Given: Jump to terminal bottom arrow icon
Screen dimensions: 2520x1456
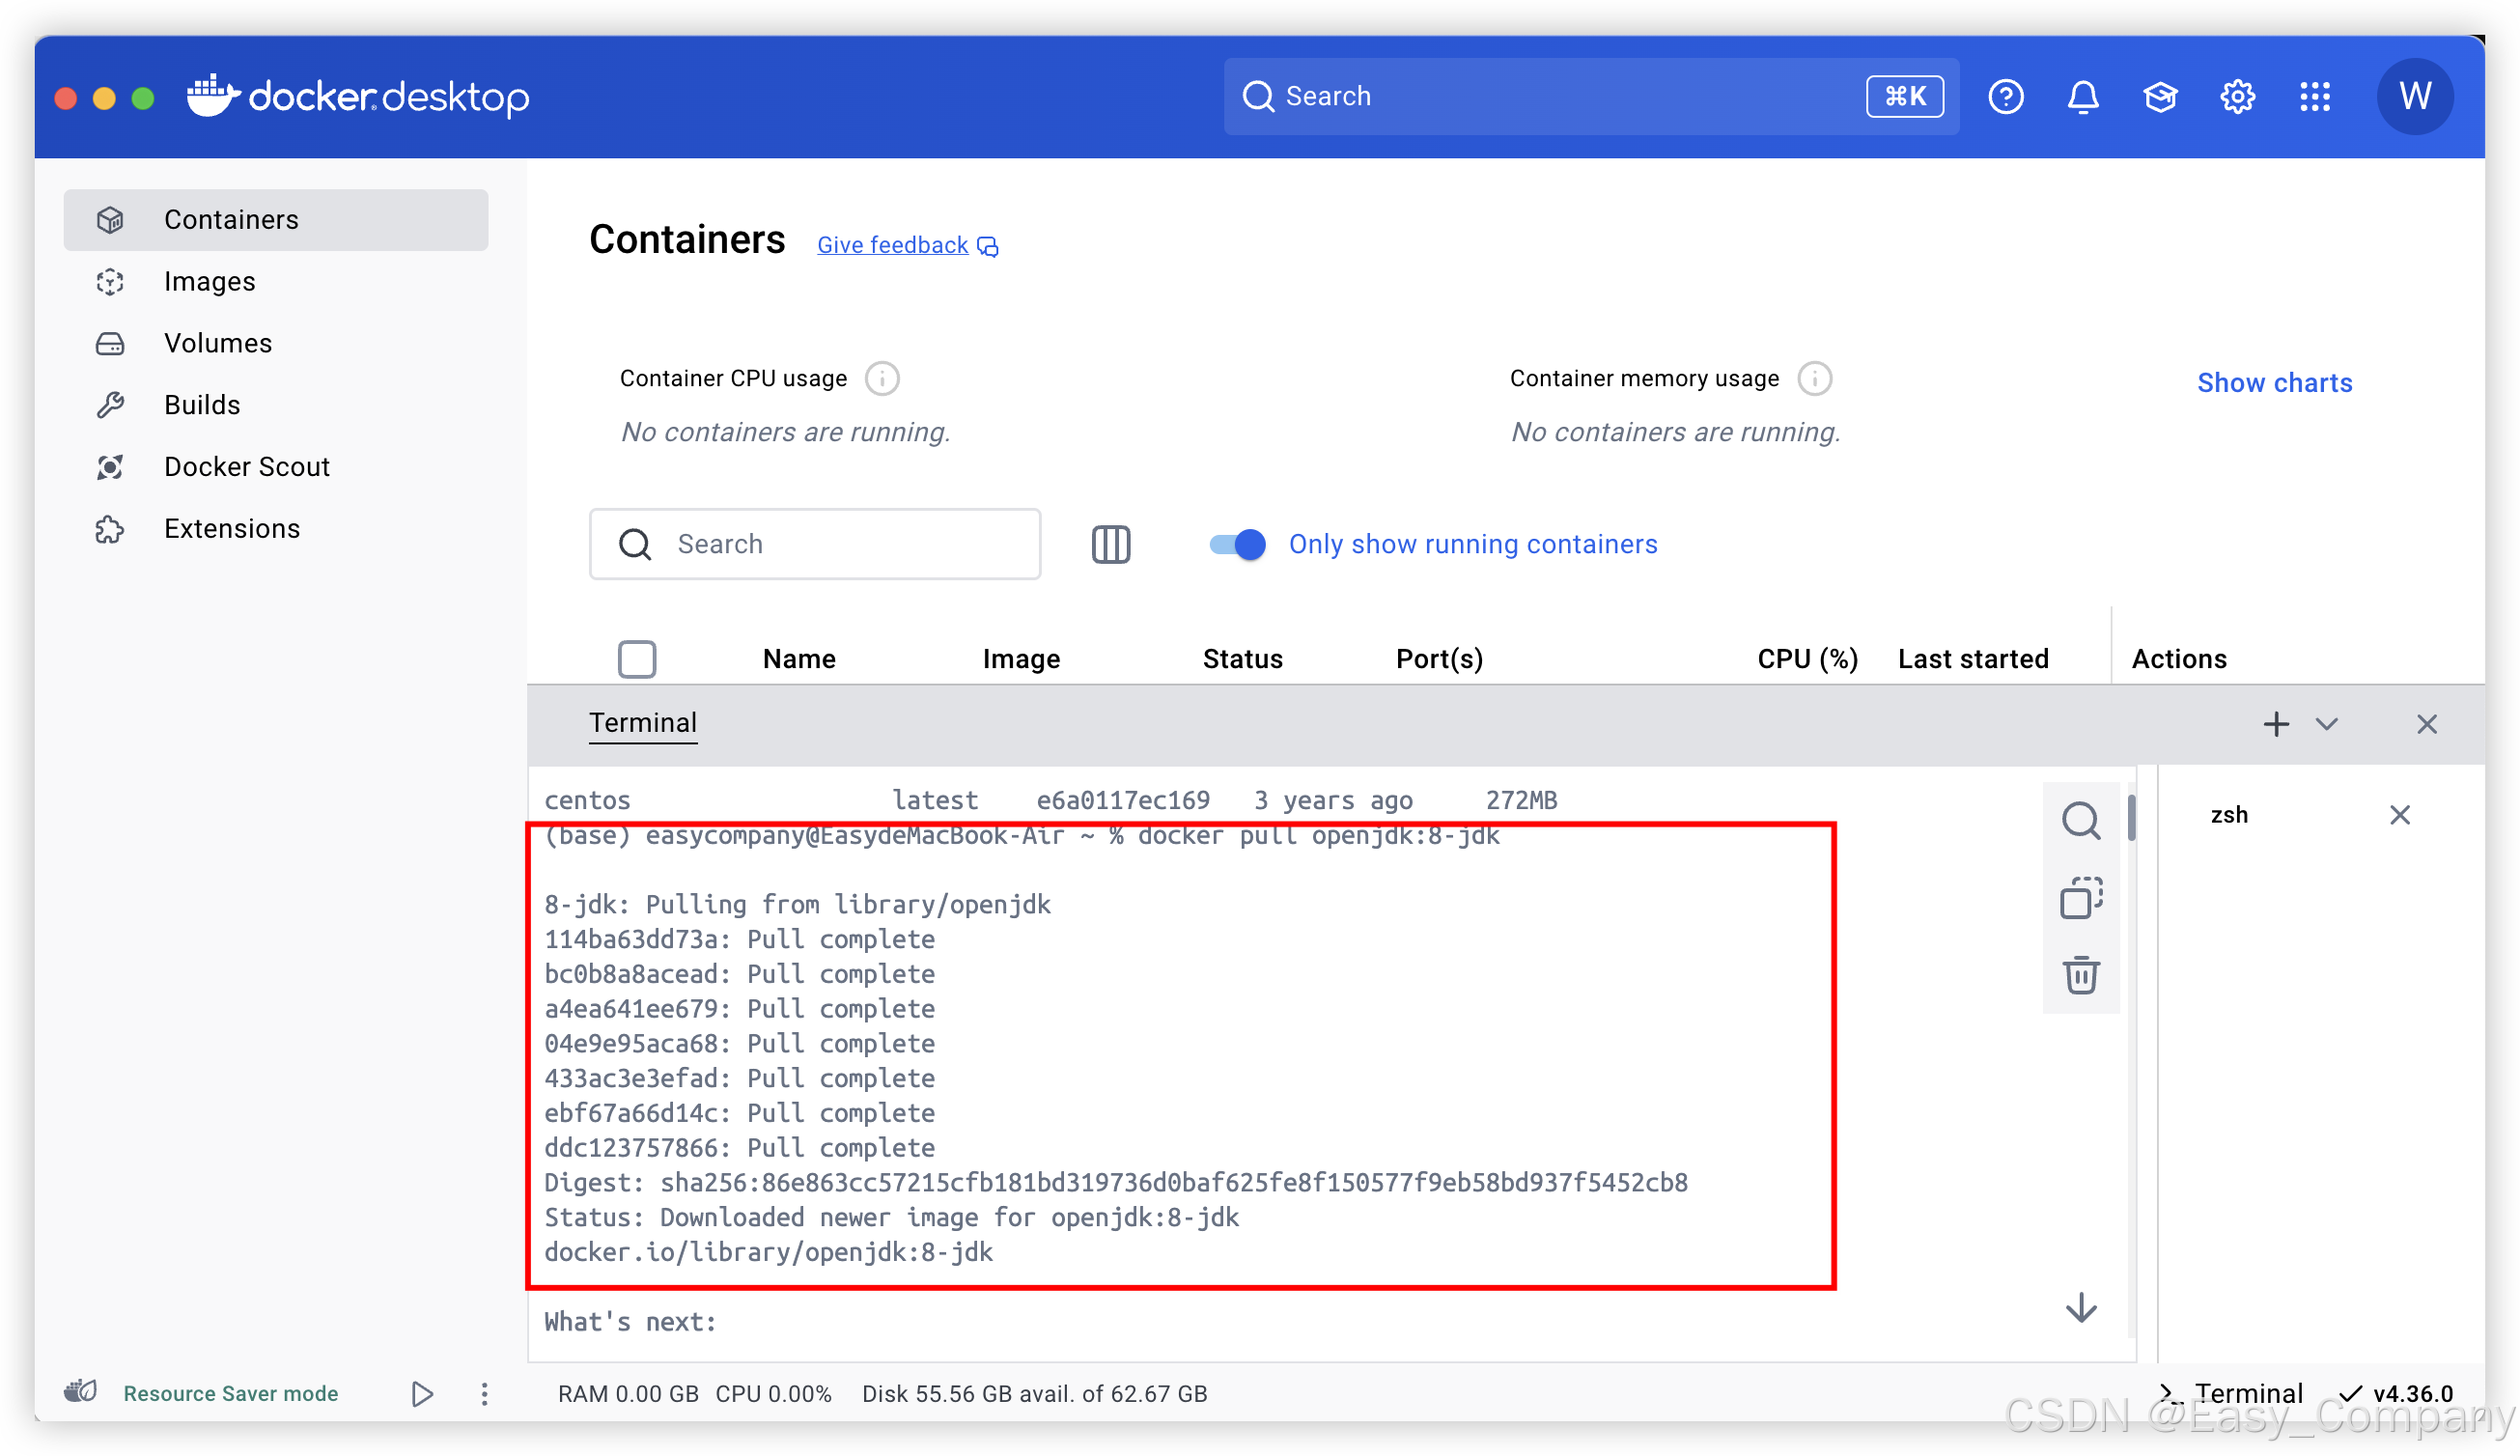Looking at the screenshot, I should tap(2081, 1307).
